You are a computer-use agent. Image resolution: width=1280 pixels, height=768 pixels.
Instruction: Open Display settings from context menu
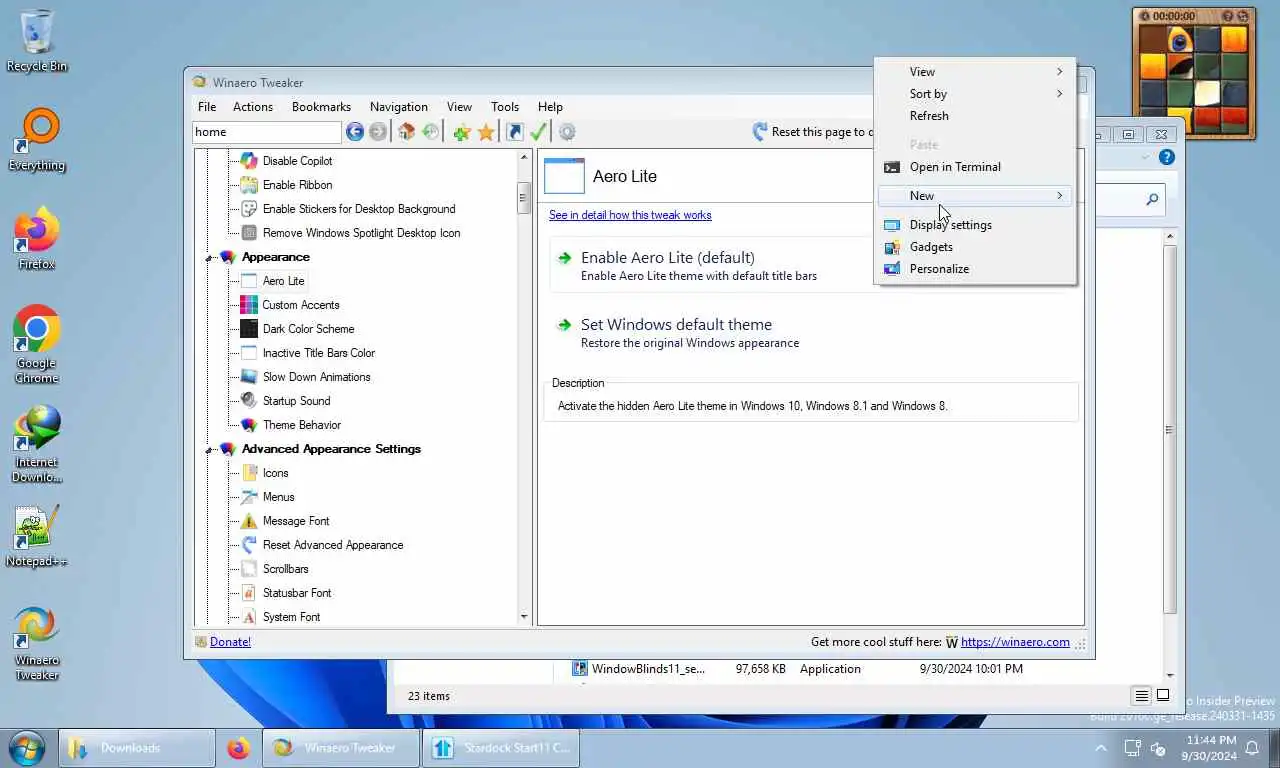975,225
